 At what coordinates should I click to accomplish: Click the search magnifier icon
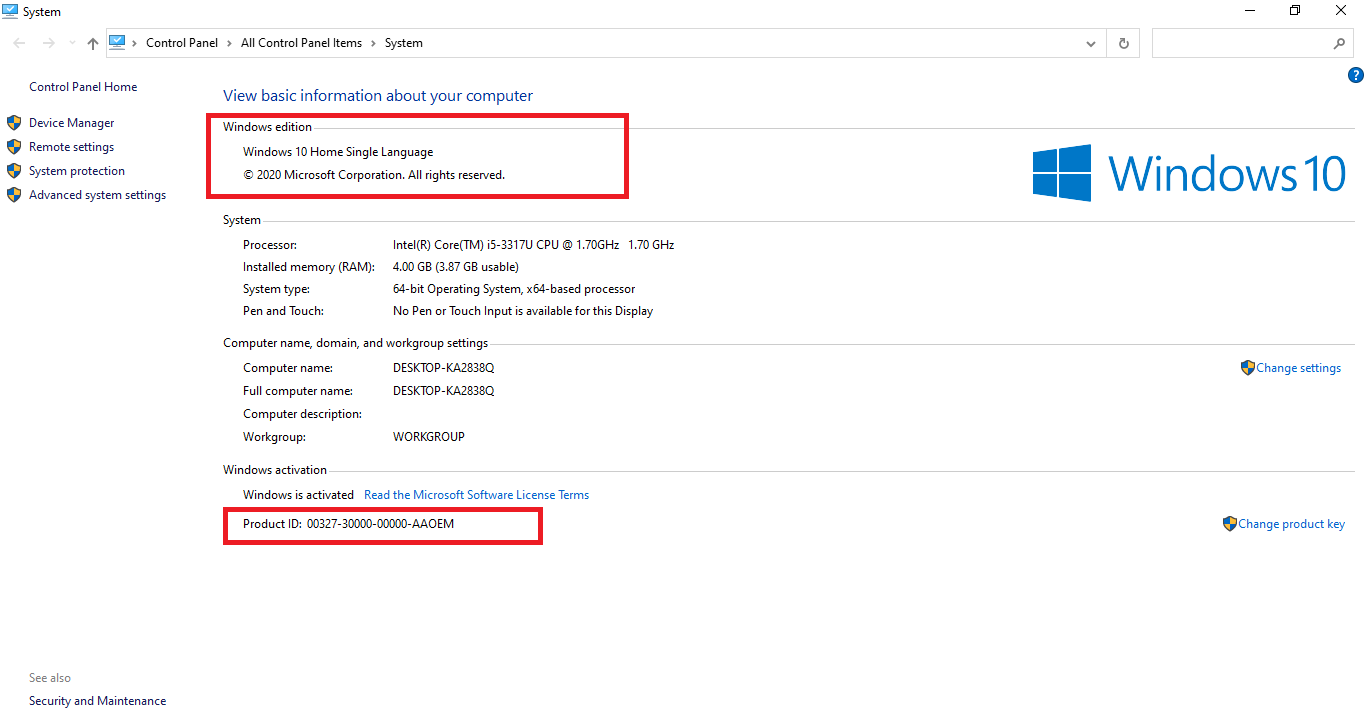click(x=1340, y=44)
